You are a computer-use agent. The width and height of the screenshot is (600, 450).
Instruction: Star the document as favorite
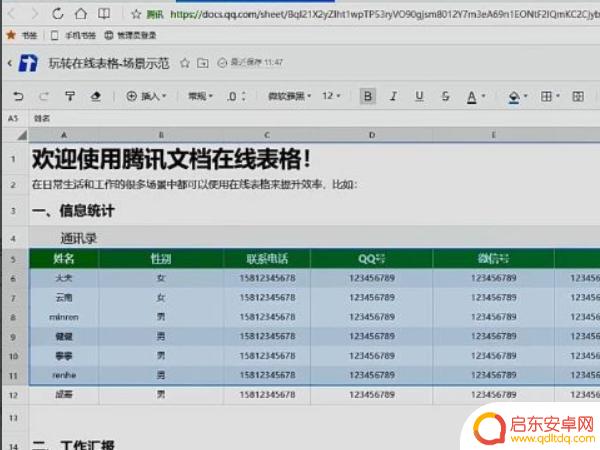tap(185, 63)
